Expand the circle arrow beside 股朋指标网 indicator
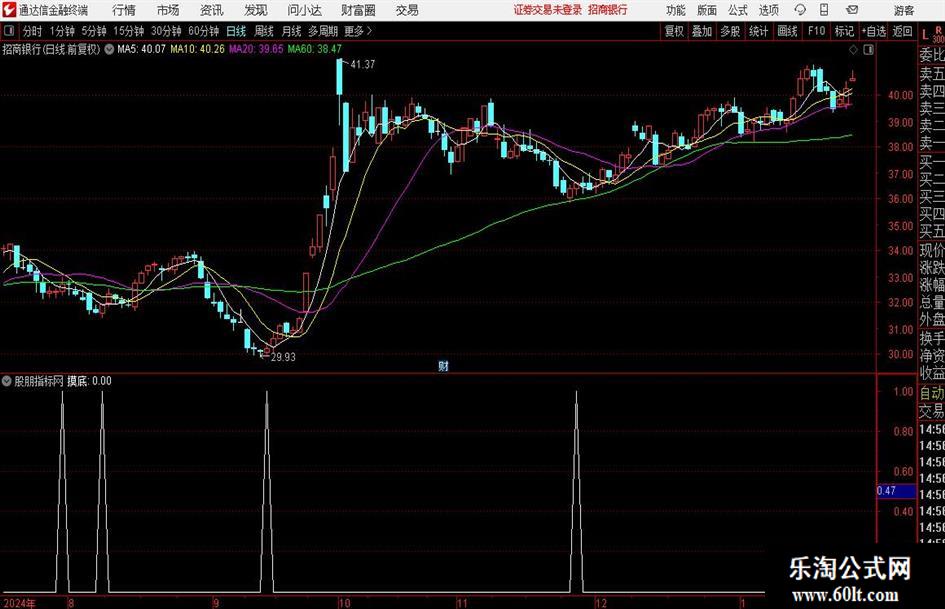 7,381
